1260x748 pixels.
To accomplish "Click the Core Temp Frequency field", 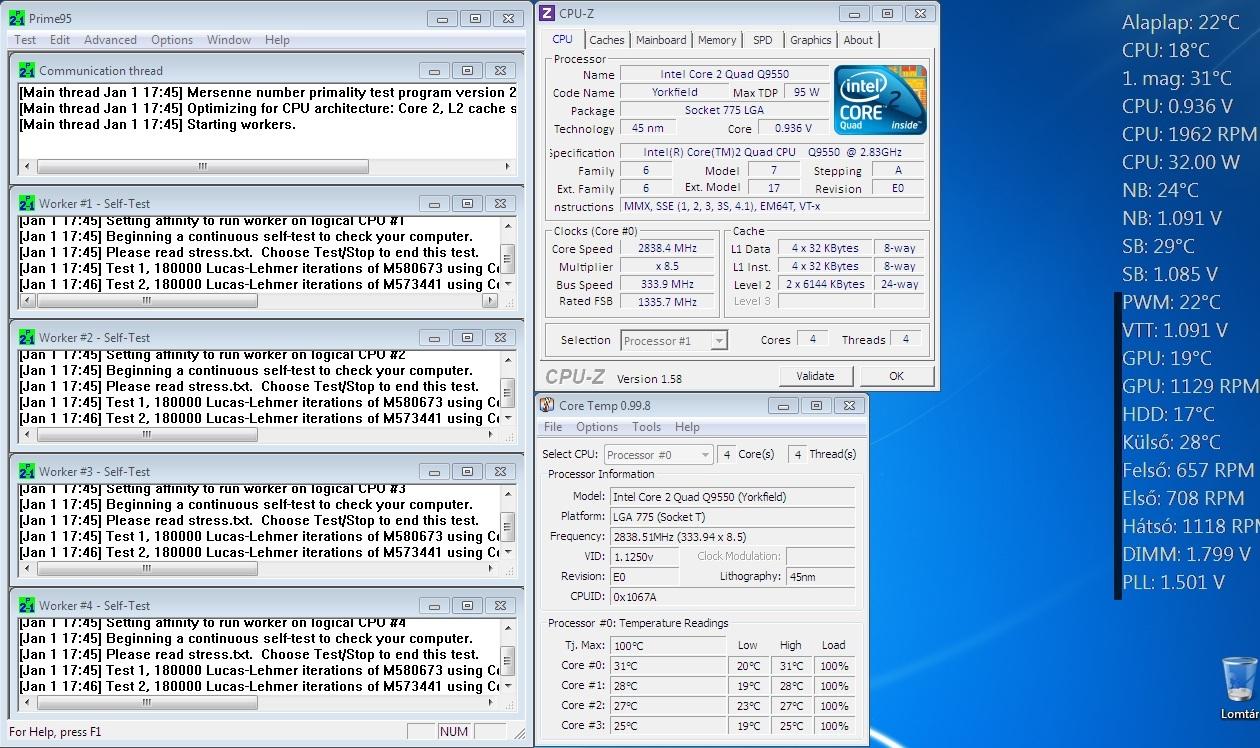I will coord(732,536).
